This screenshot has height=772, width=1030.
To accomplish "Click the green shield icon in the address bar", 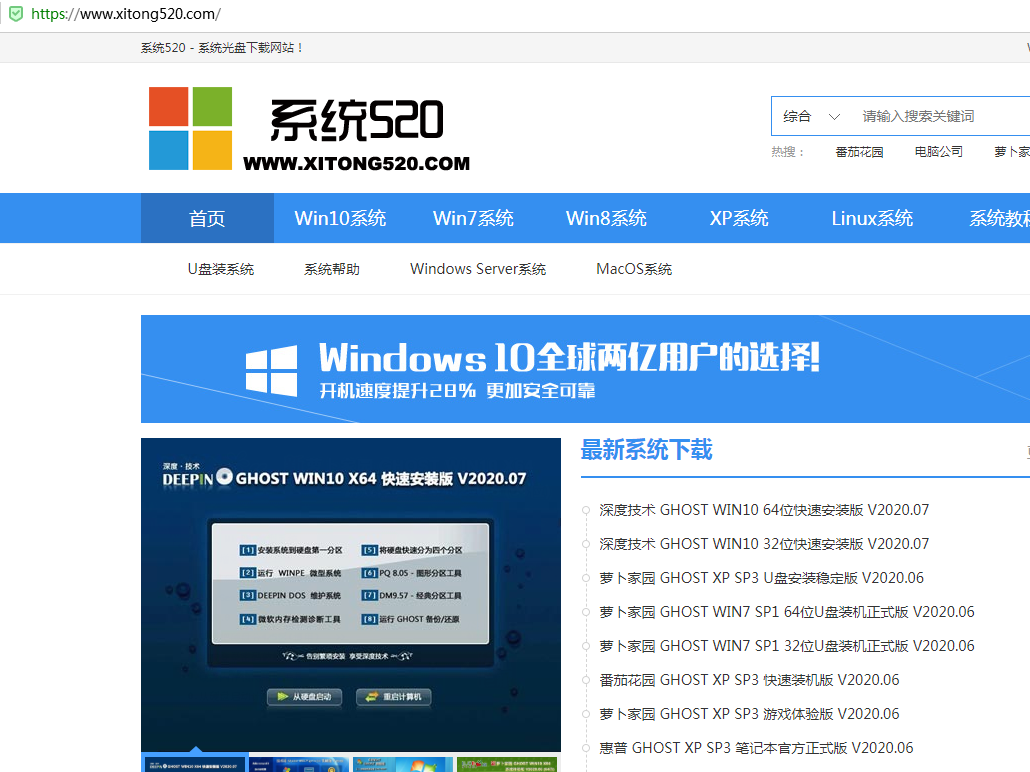I will pyautogui.click(x=14, y=15).
